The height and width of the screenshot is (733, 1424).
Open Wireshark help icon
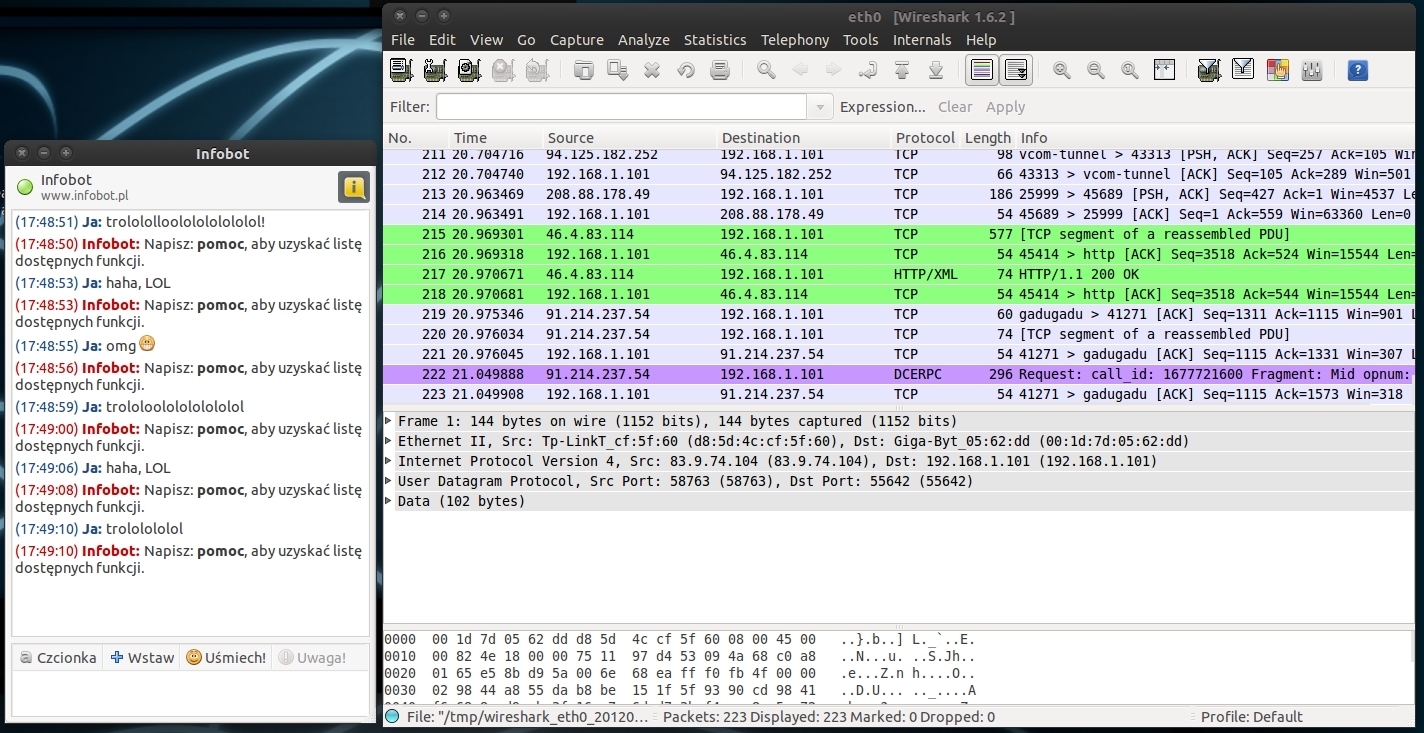click(x=1357, y=70)
